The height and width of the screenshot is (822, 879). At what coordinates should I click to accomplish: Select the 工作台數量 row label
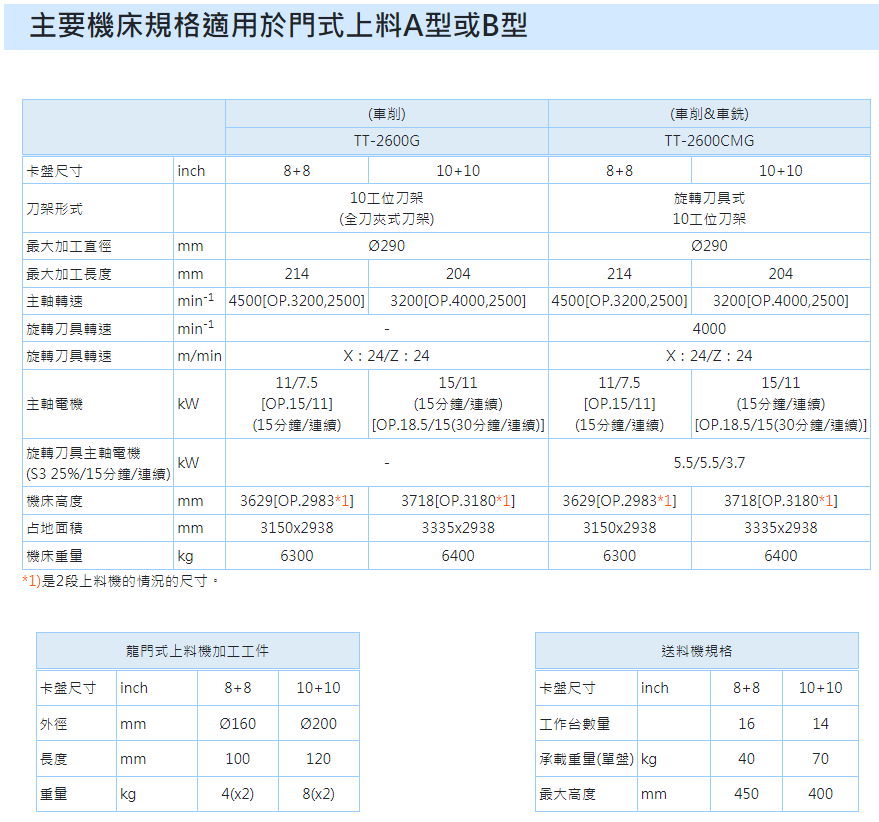[x=575, y=724]
